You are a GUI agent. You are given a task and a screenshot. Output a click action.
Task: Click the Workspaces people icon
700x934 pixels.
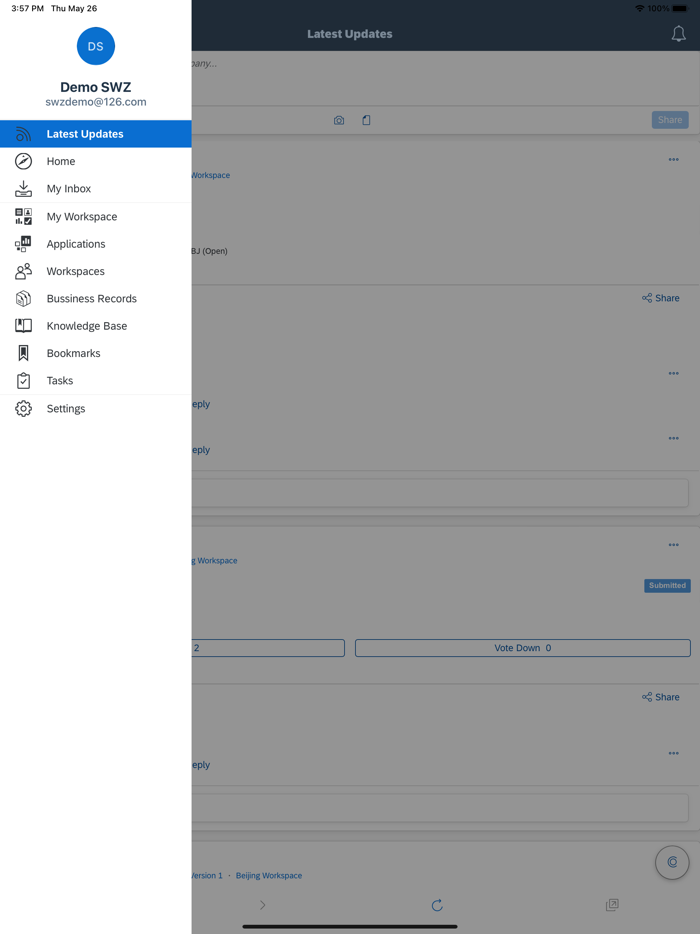tap(23, 271)
